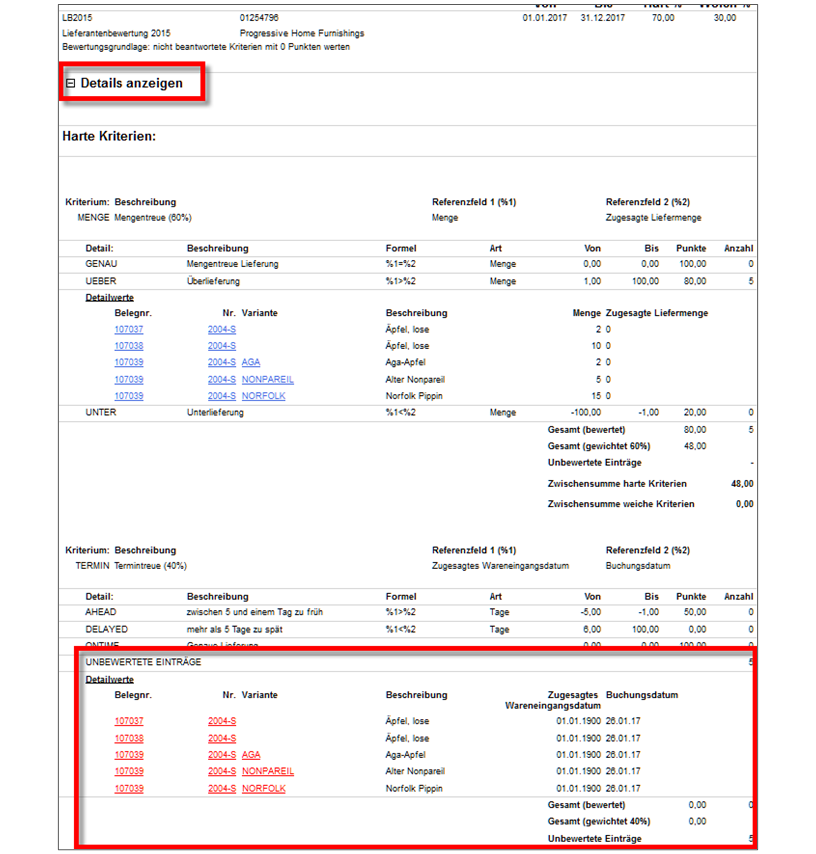816x854 pixels.
Task: Select the vendor name Progressive Home Furnishings
Action: click(302, 33)
